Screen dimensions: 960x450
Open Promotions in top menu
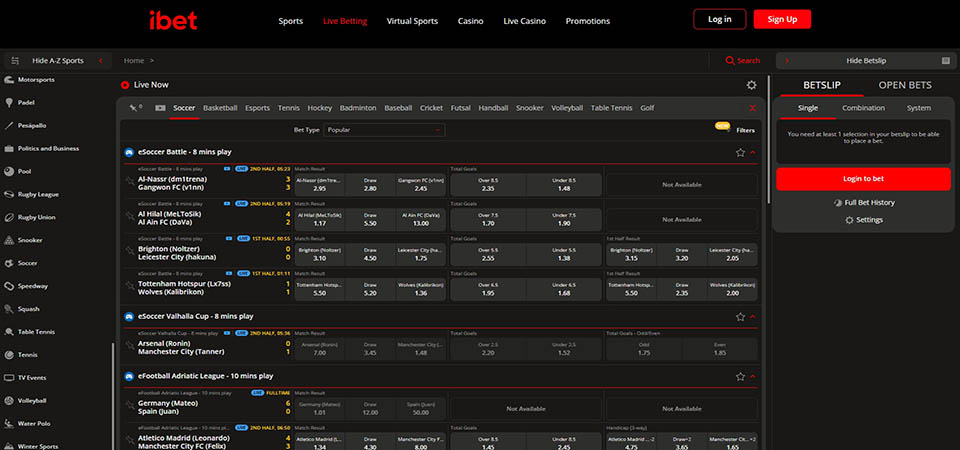coord(588,21)
